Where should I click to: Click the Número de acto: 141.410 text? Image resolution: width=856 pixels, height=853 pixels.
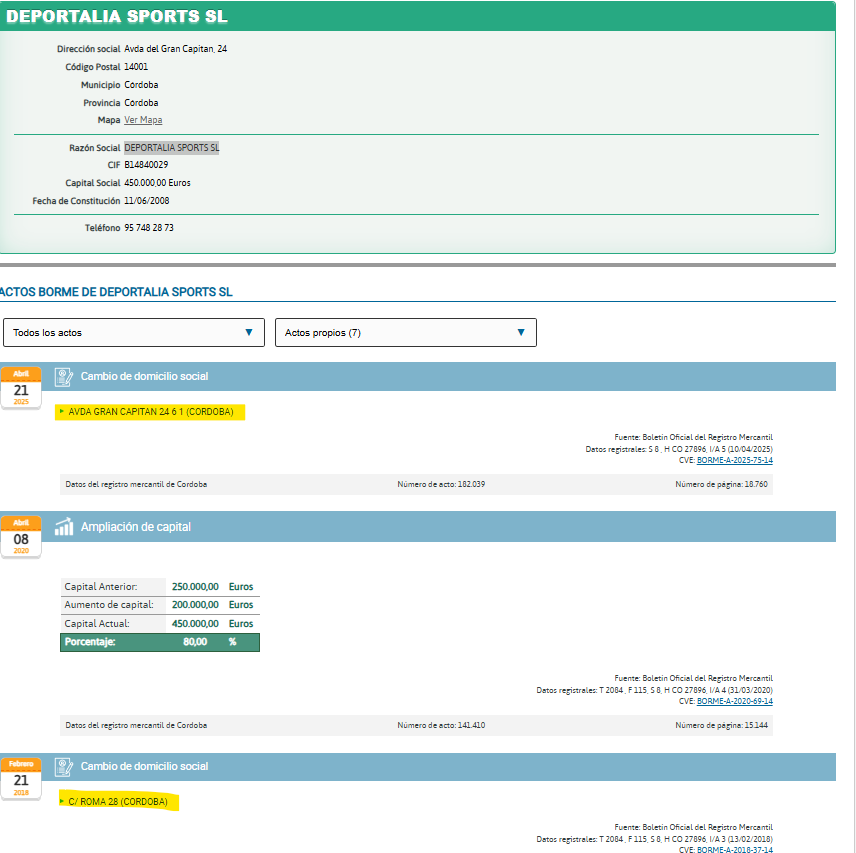[x=441, y=725]
